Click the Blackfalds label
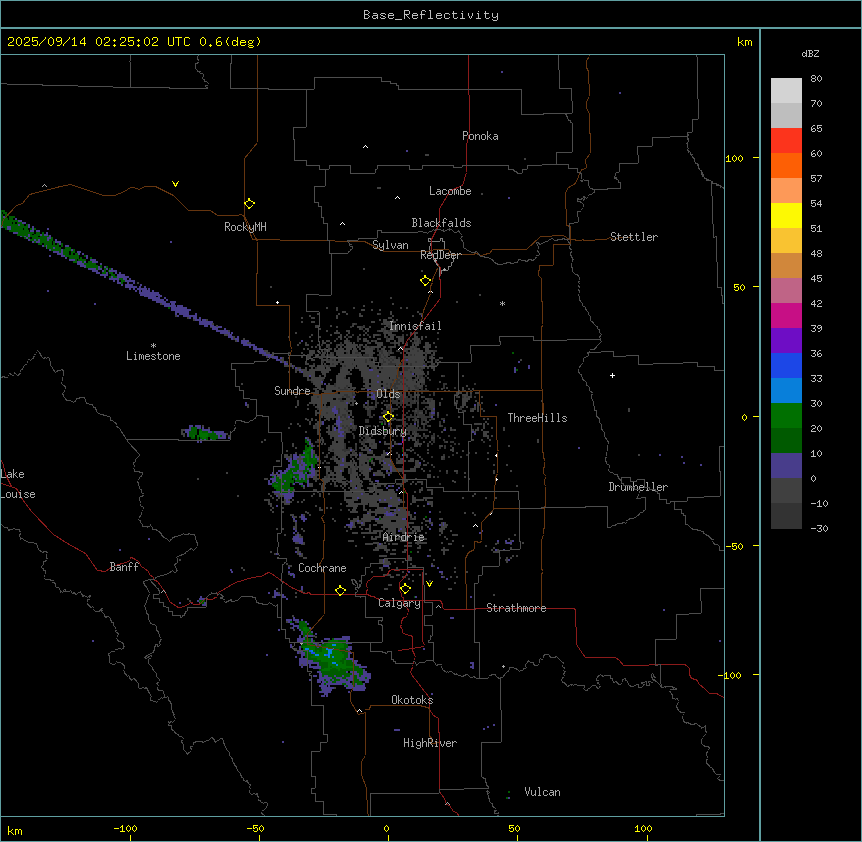862x842 pixels. coord(441,223)
